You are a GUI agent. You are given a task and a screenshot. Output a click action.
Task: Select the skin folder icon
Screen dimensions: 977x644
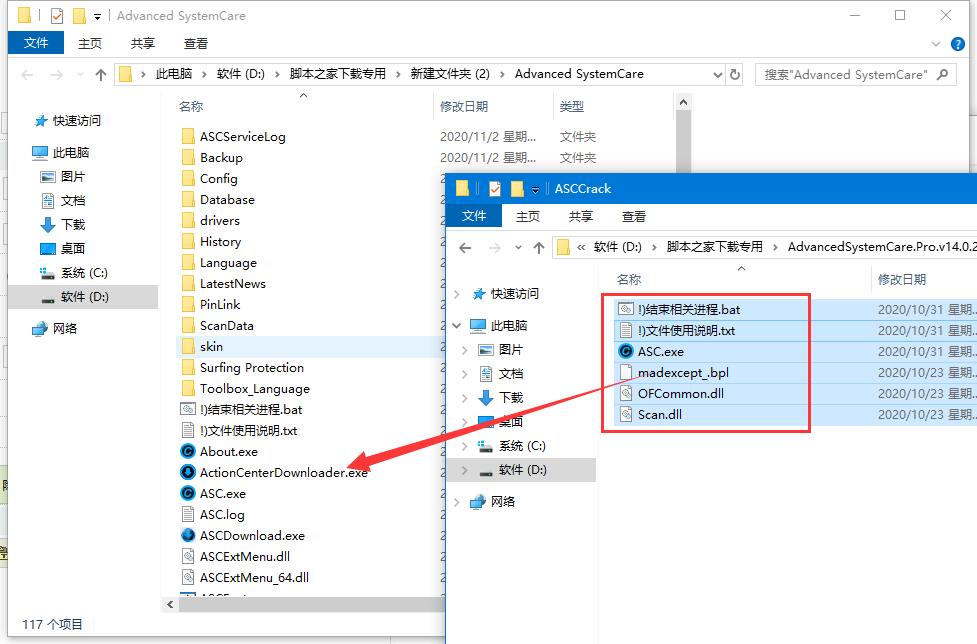[188, 346]
